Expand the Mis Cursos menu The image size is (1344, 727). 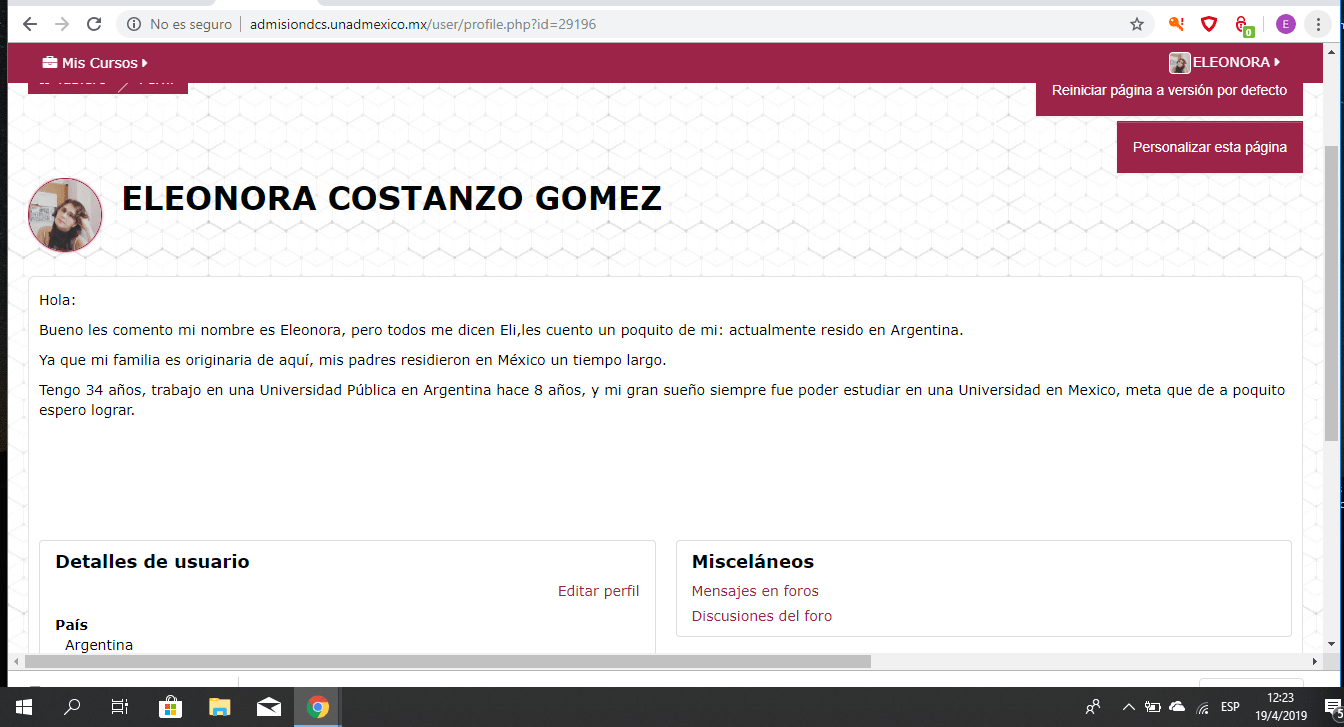tap(95, 63)
